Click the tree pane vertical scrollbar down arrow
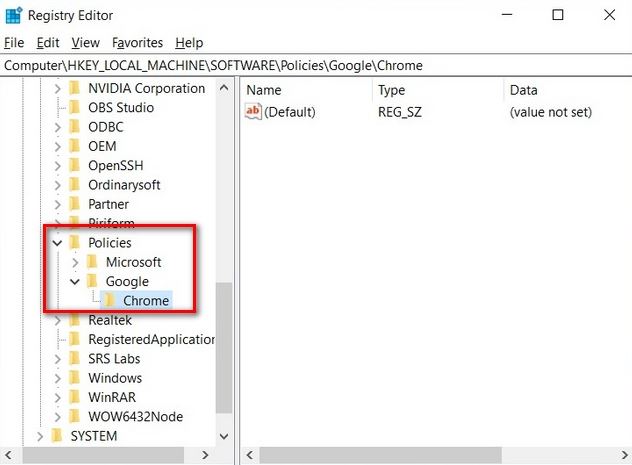The height and width of the screenshot is (465, 632). pyautogui.click(x=224, y=436)
